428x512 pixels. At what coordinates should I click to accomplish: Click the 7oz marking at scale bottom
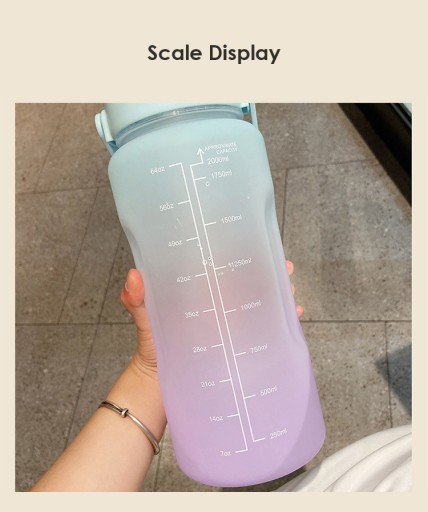[x=225, y=453]
